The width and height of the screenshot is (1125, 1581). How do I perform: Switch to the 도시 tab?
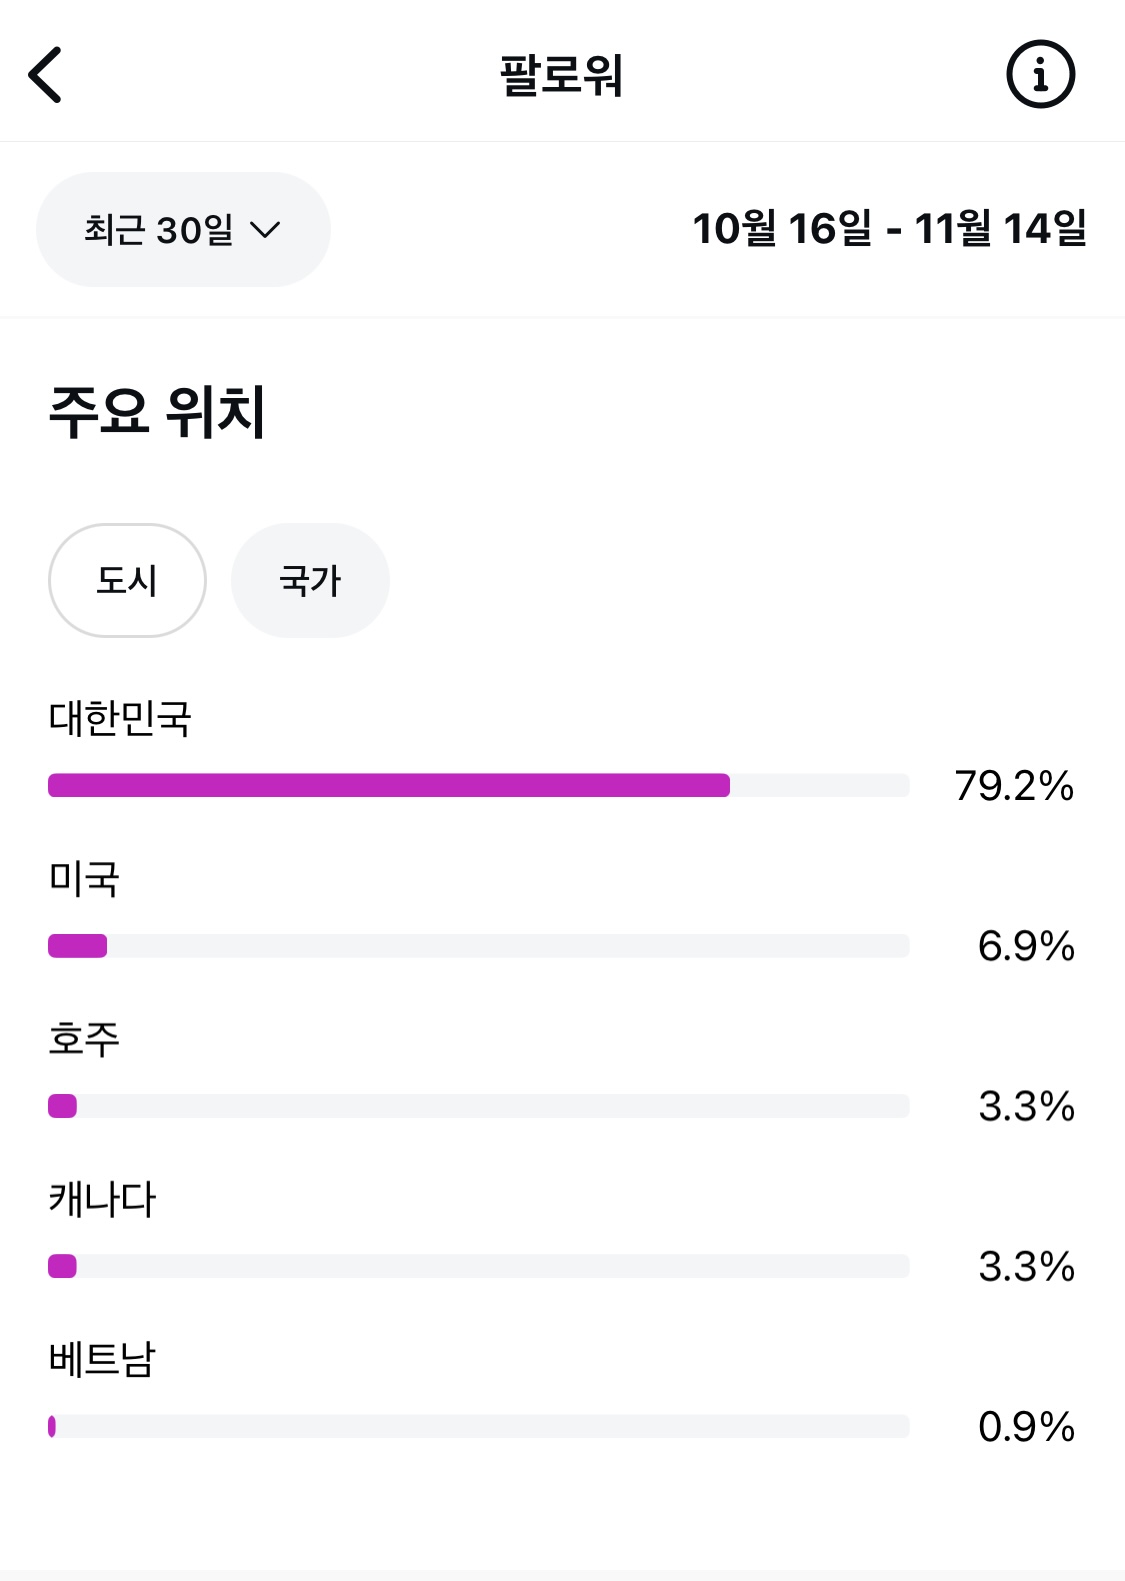(127, 580)
